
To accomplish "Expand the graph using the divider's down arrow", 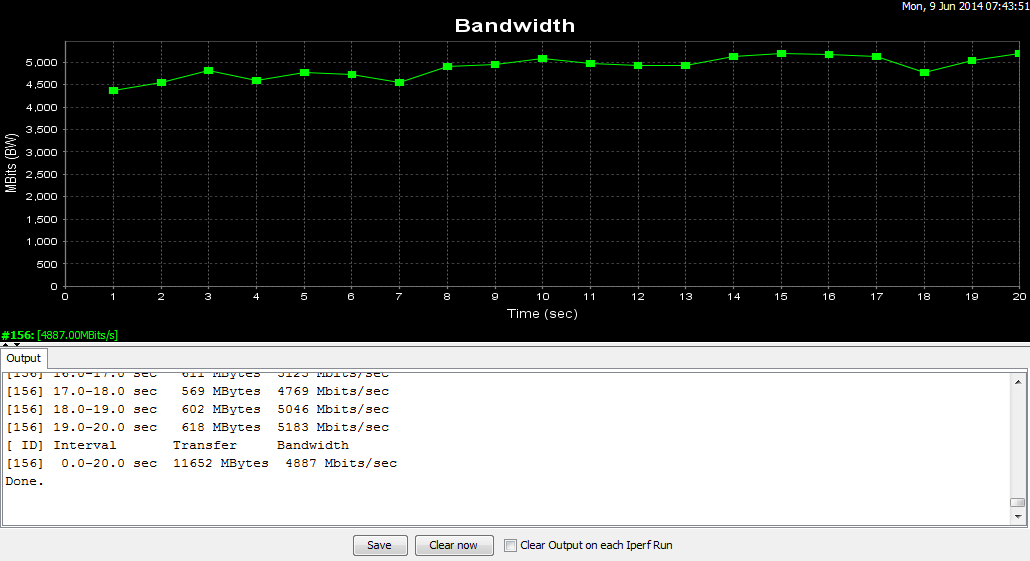I will tap(16, 344).
